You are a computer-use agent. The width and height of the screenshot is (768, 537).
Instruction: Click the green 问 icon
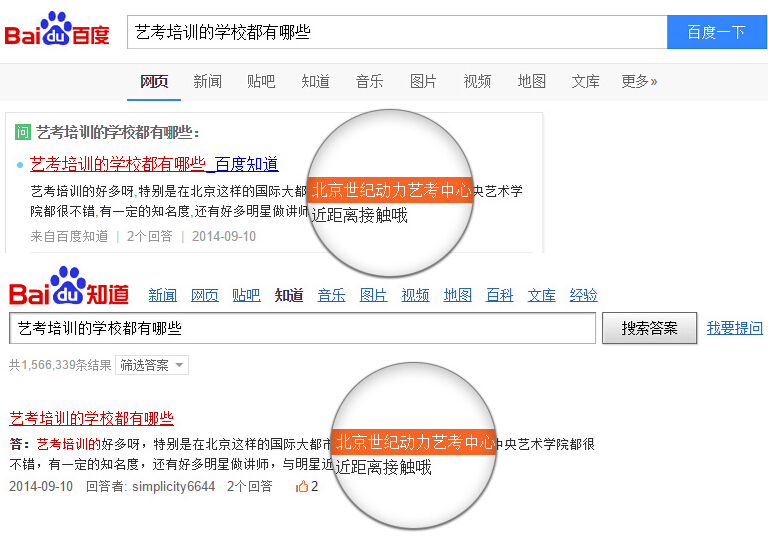pos(23,132)
